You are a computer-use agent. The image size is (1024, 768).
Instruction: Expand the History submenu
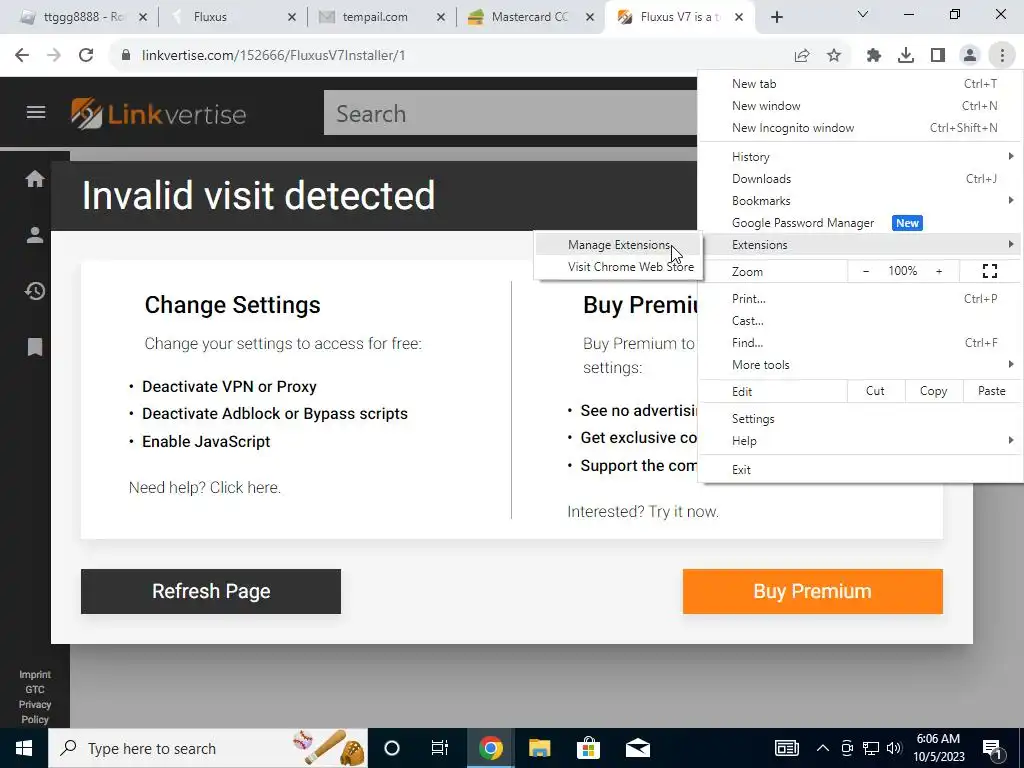(861, 157)
